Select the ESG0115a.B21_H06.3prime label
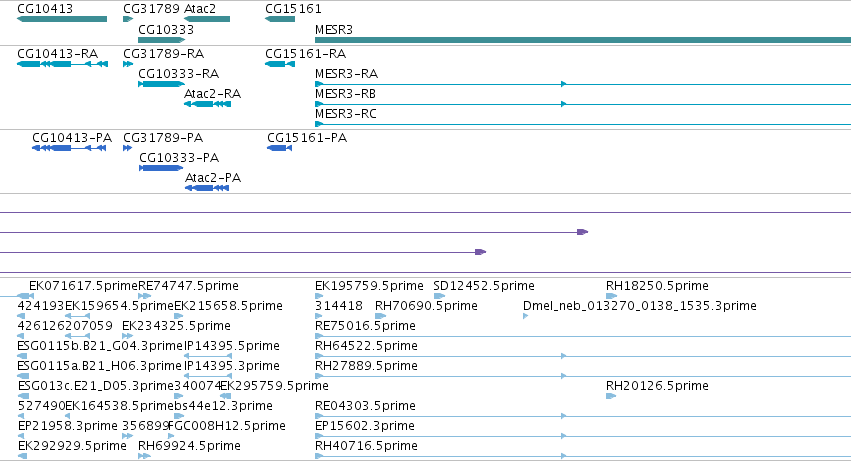This screenshot has width=851, height=461. (x=99, y=366)
